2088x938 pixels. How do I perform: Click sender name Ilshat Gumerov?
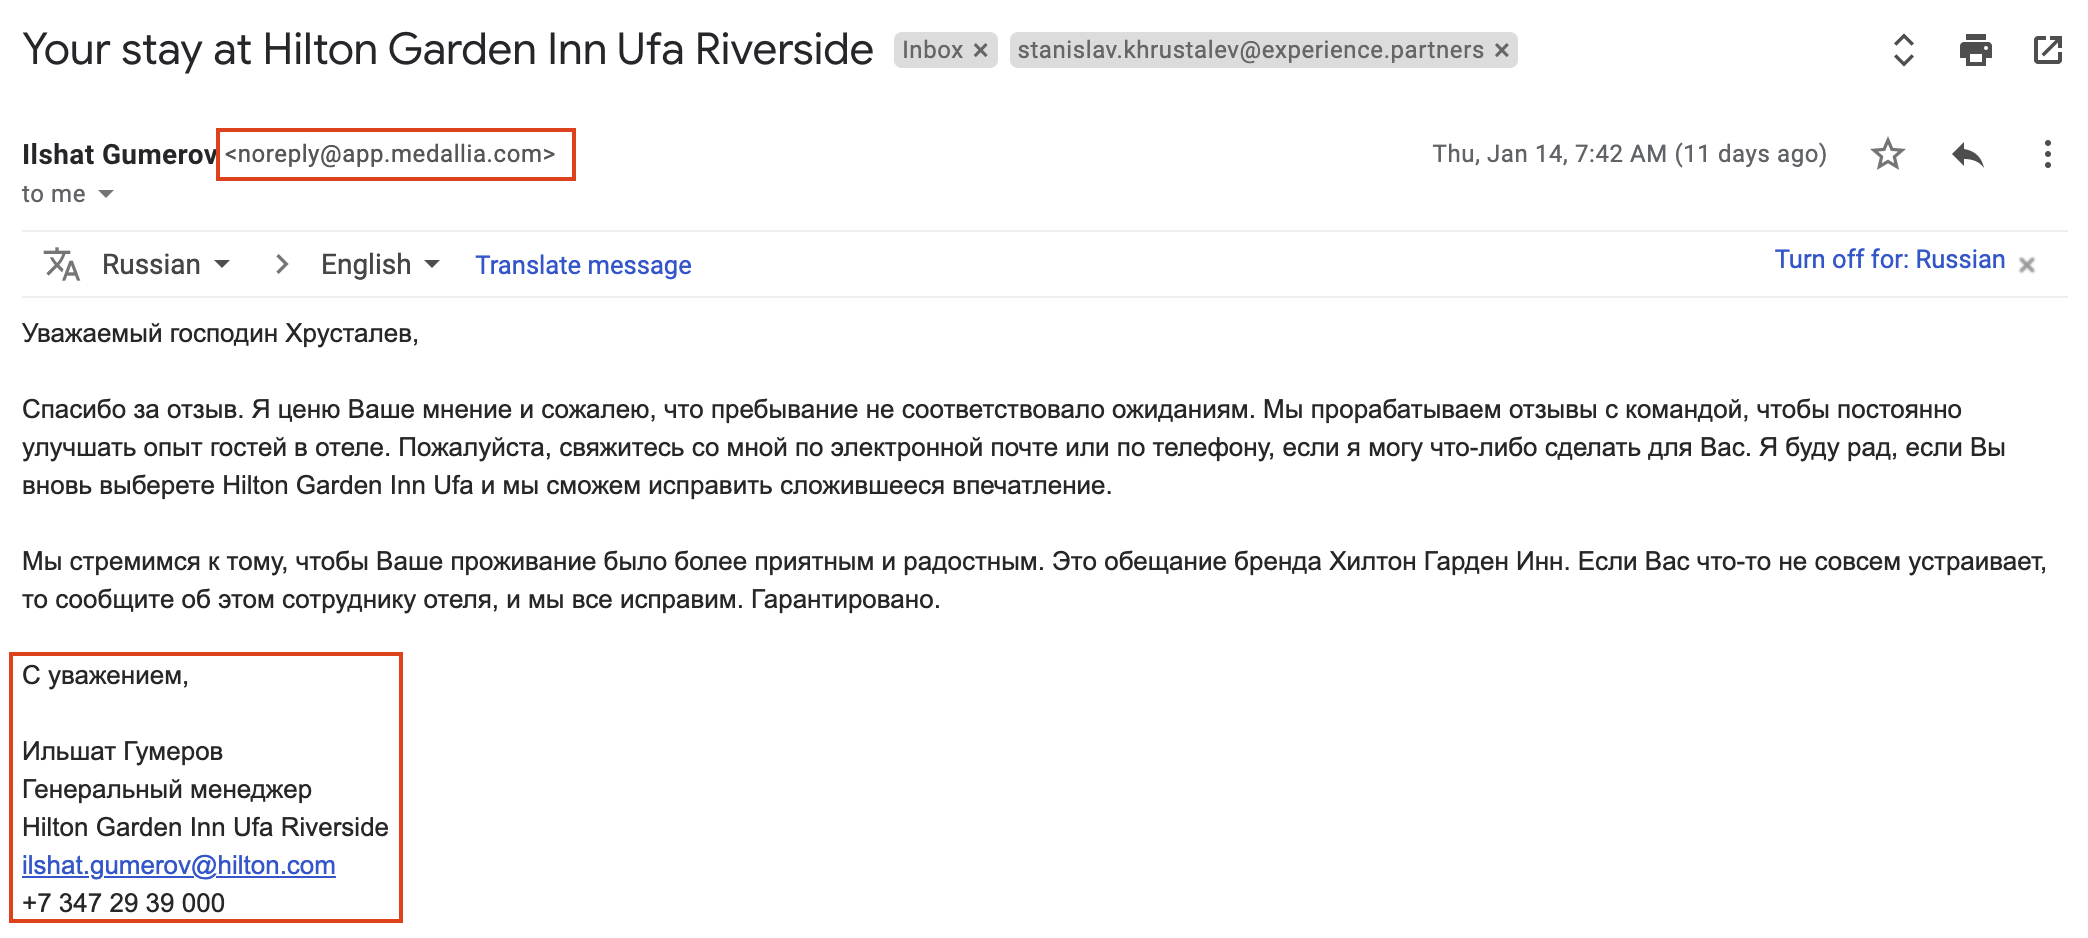[x=119, y=154]
